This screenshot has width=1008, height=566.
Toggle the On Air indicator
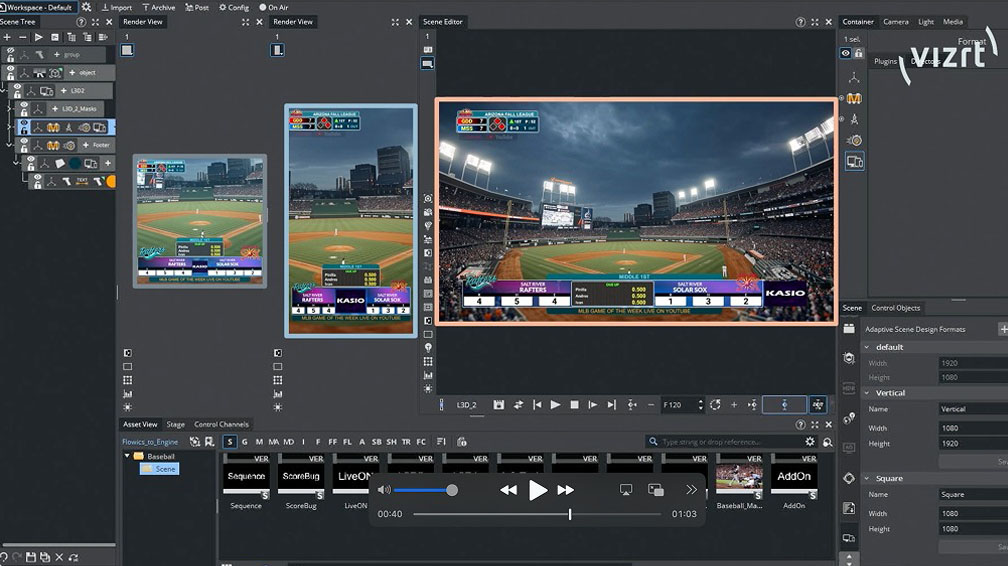click(272, 7)
